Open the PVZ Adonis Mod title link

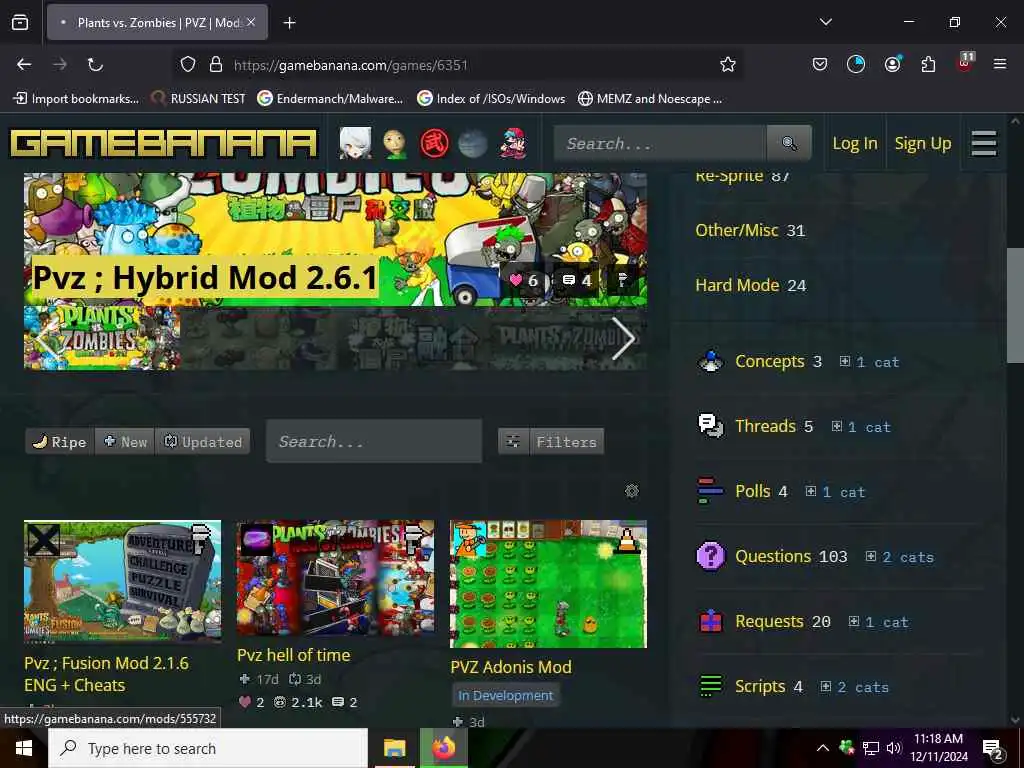(x=511, y=667)
